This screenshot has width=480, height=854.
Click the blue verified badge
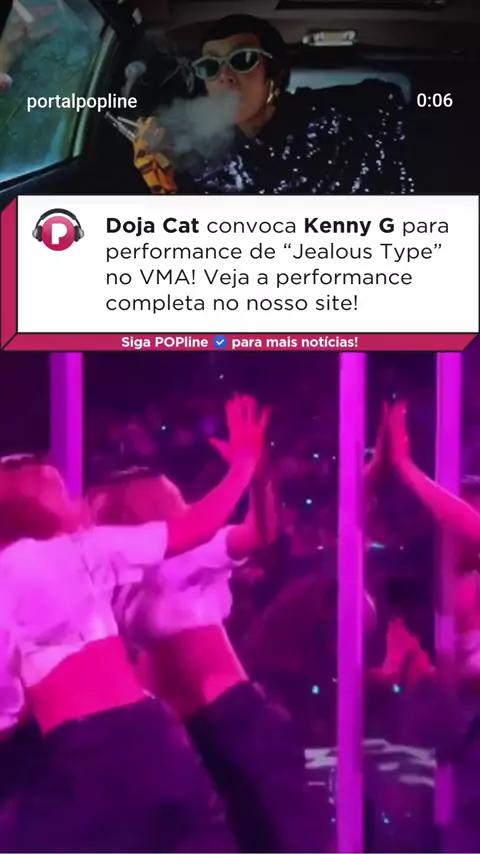(x=220, y=343)
